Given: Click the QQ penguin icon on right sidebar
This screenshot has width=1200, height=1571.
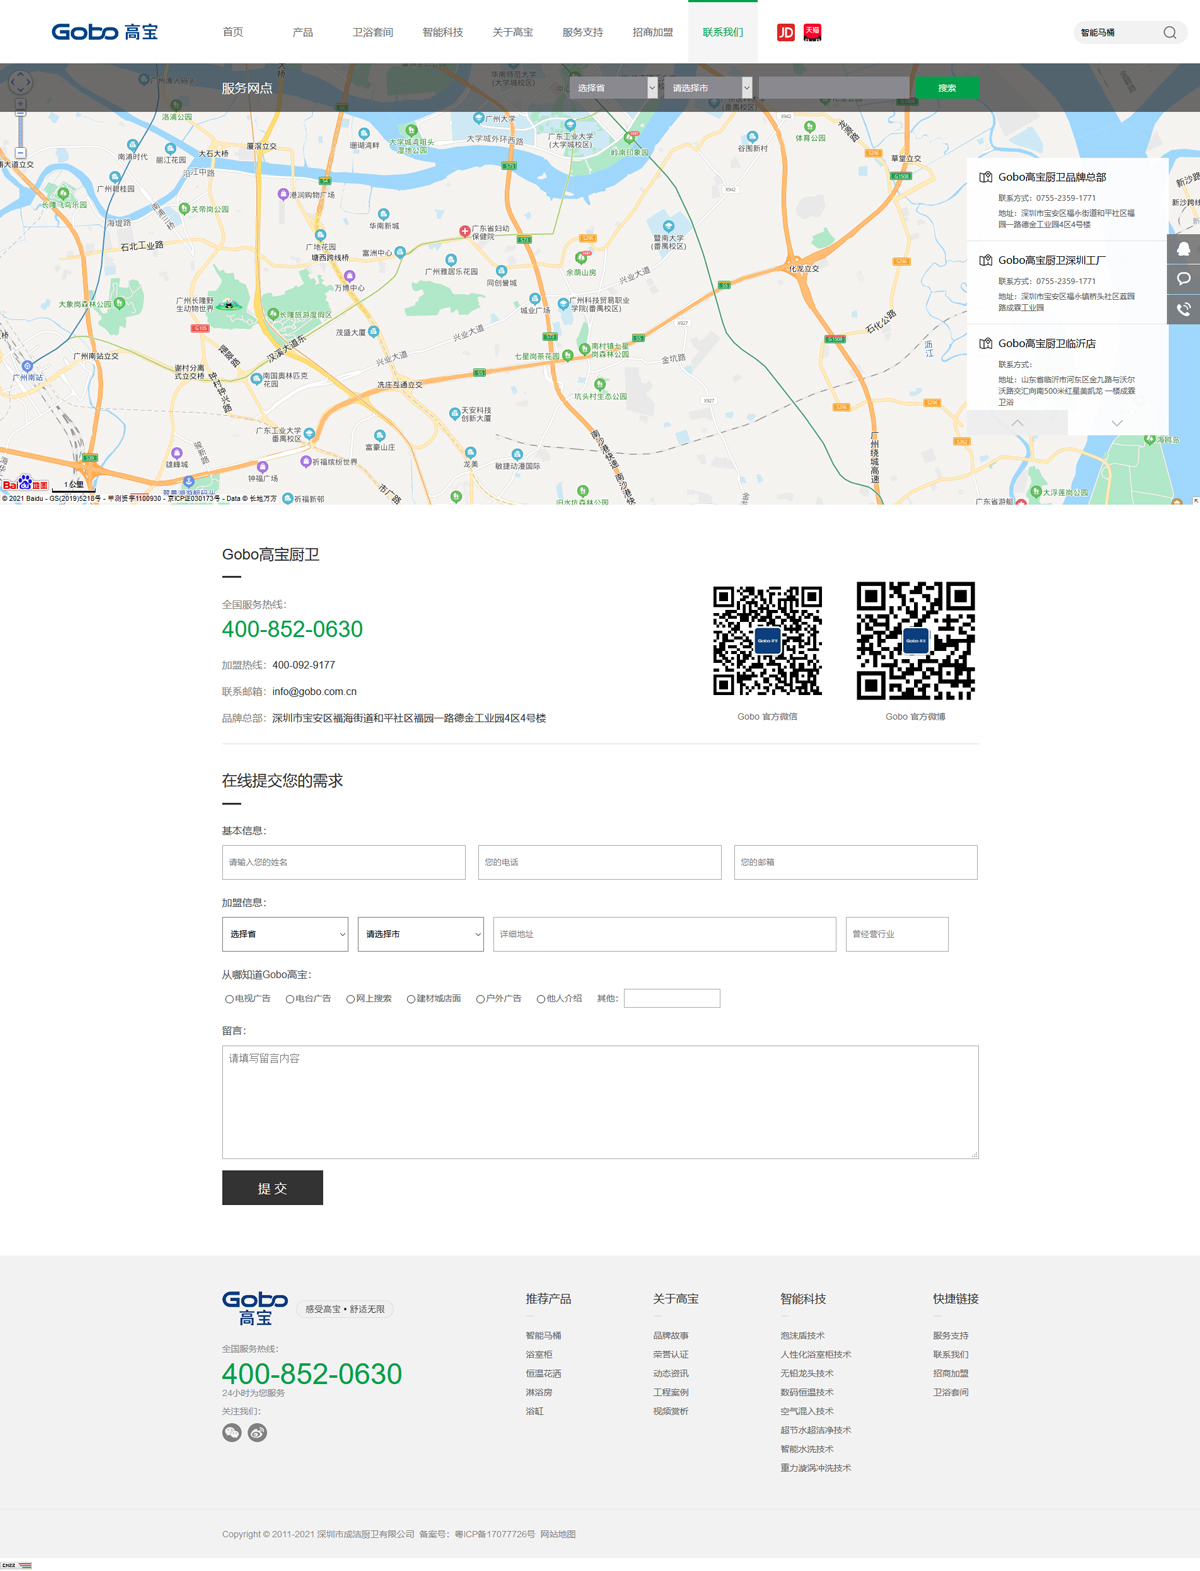Looking at the screenshot, I should [x=1183, y=249].
